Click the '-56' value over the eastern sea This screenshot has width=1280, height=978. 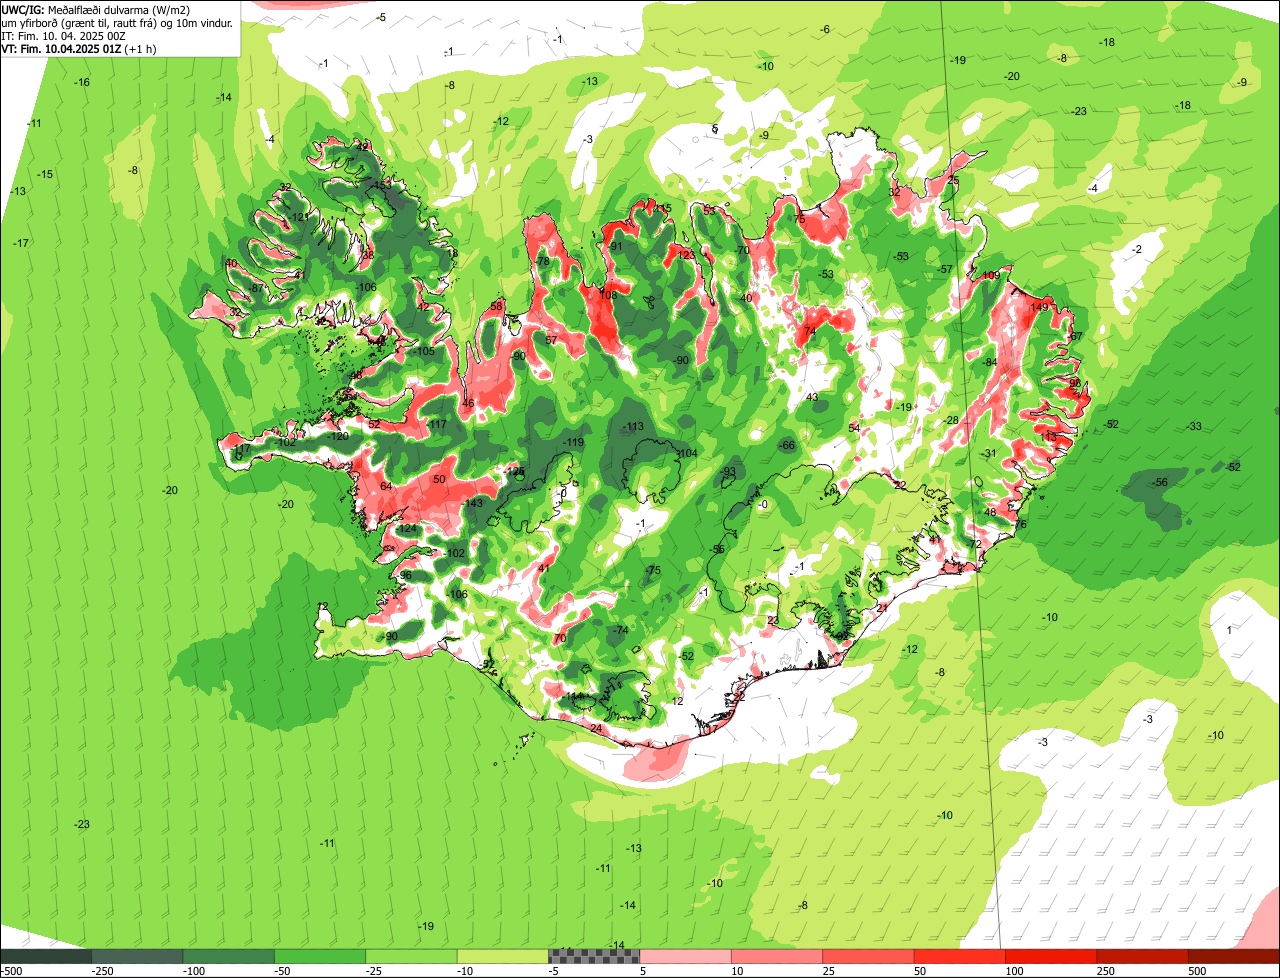[1160, 482]
